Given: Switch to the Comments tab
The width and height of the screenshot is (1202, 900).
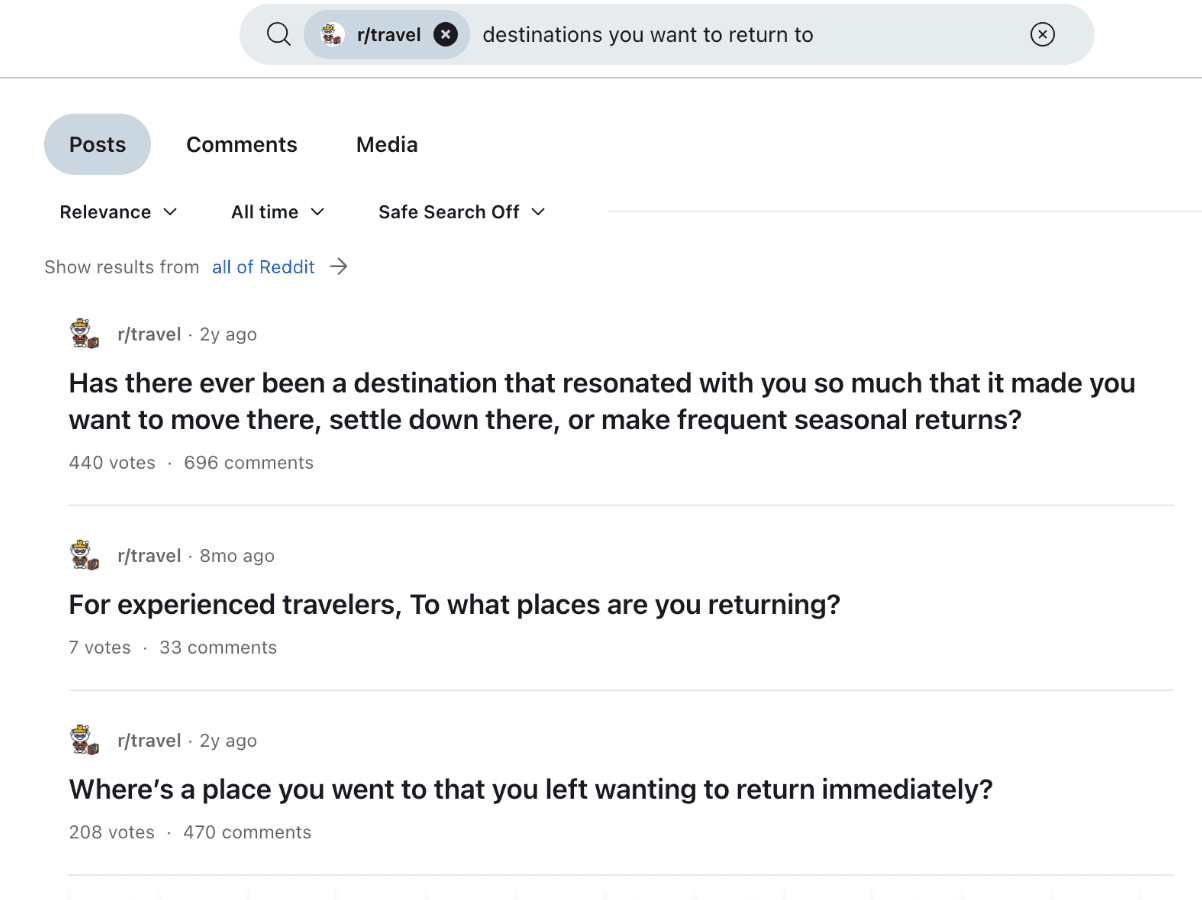Looking at the screenshot, I should pyautogui.click(x=241, y=144).
